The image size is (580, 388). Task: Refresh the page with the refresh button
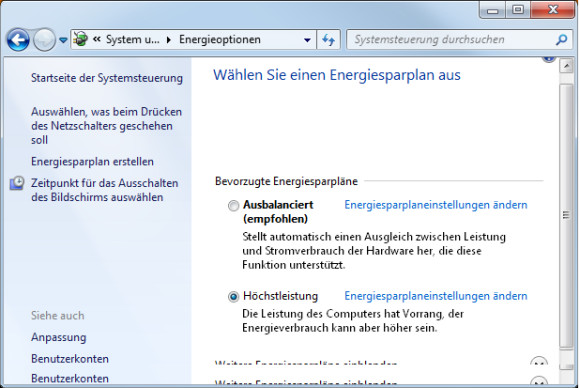(x=328, y=40)
